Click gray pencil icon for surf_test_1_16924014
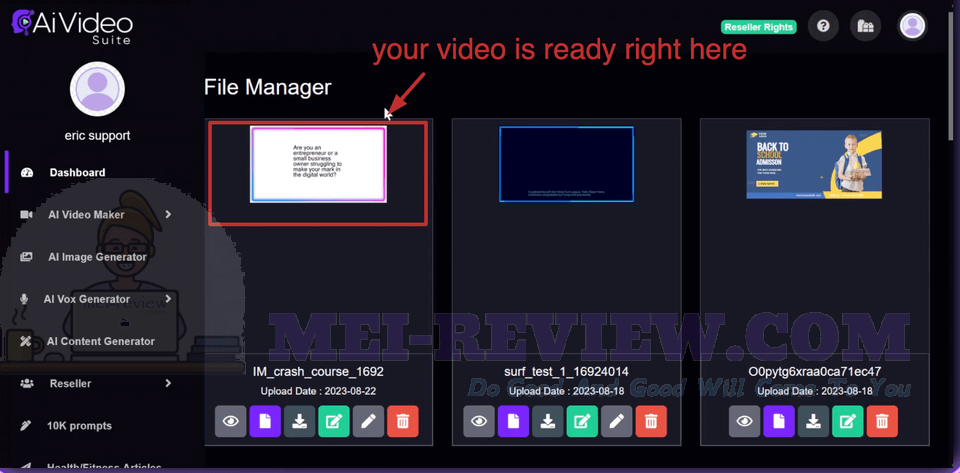The width and height of the screenshot is (960, 473). coord(617,421)
